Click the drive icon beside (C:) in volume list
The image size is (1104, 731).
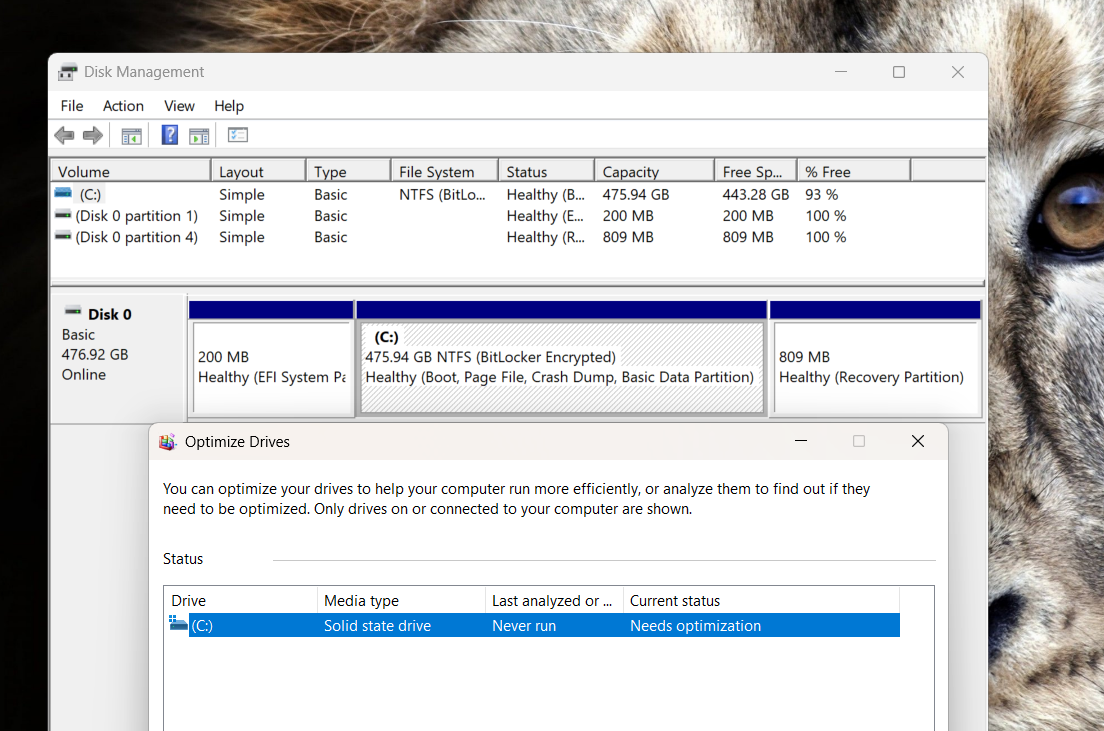[x=63, y=193]
